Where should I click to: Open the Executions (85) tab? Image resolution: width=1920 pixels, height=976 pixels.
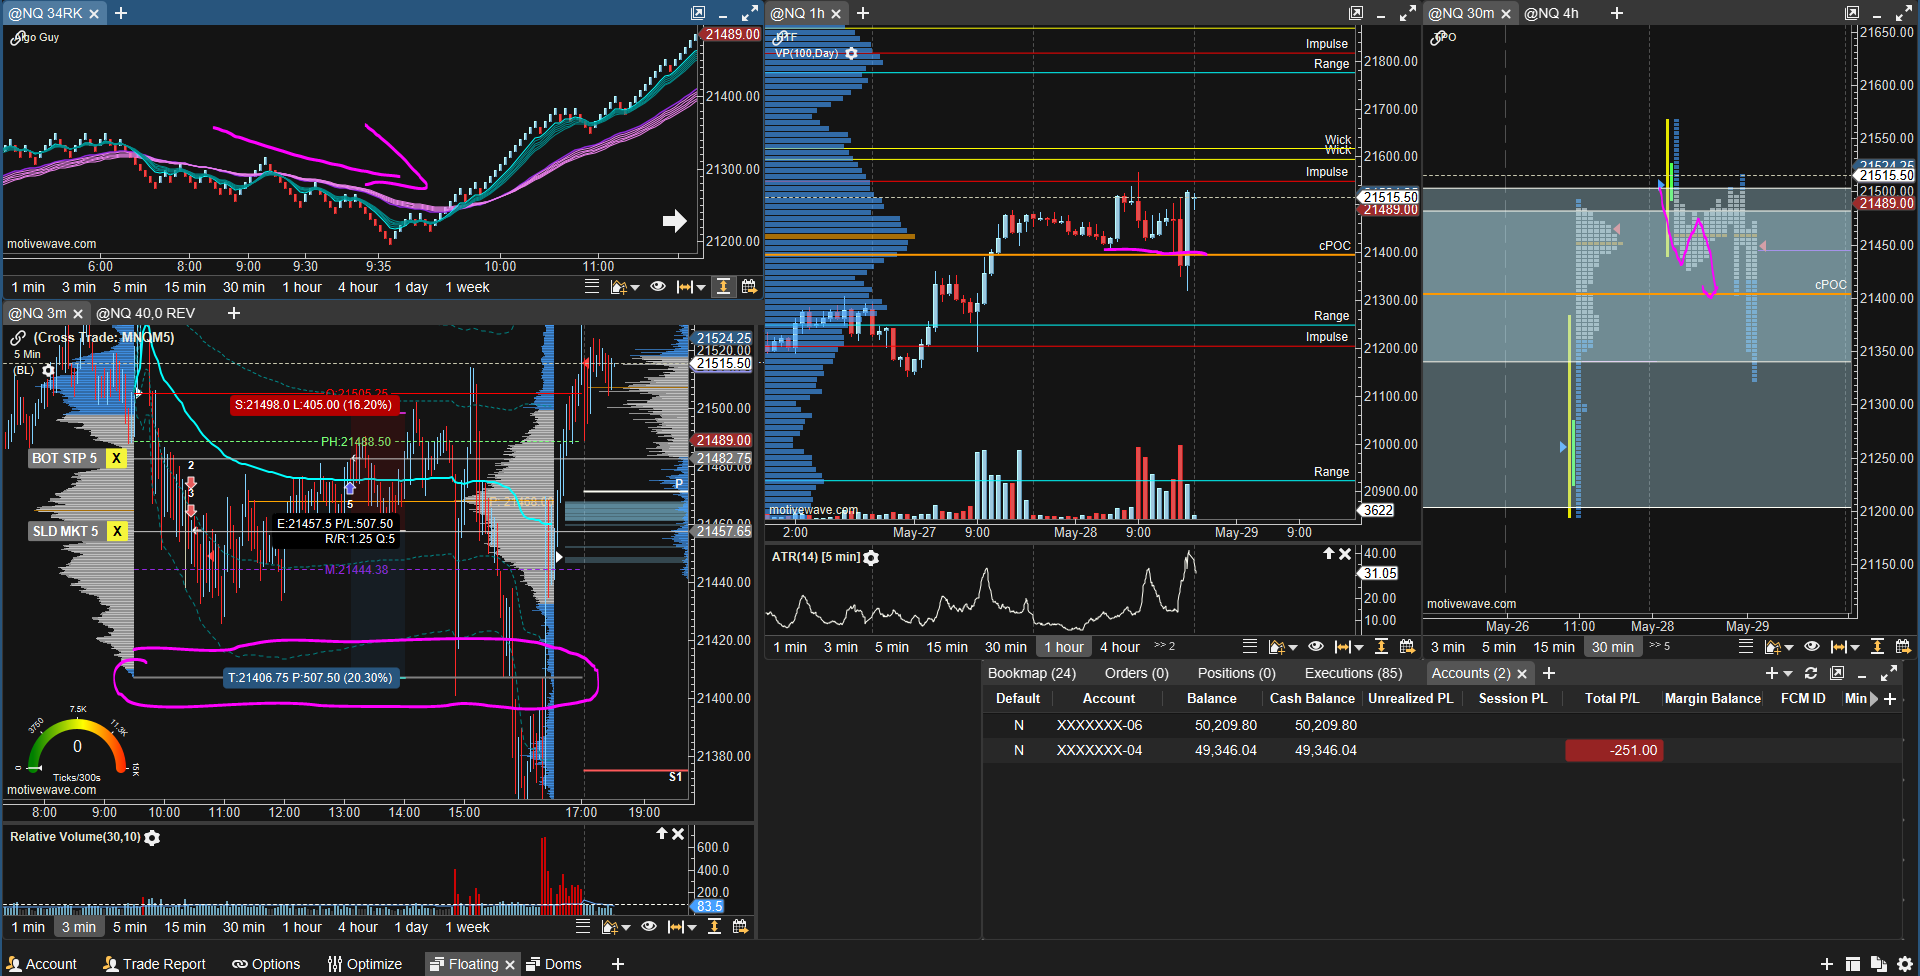pyautogui.click(x=1353, y=673)
